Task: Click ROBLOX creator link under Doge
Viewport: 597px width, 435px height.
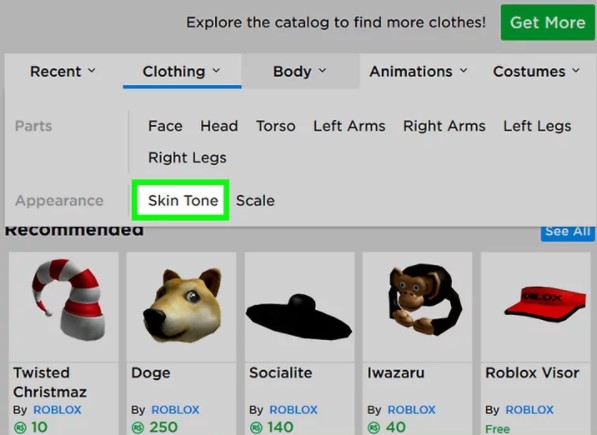Action: point(176,410)
